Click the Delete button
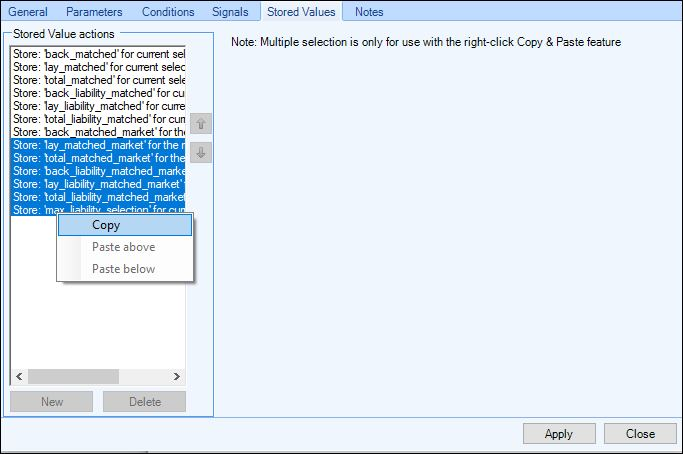The height and width of the screenshot is (454, 683). pos(145,401)
